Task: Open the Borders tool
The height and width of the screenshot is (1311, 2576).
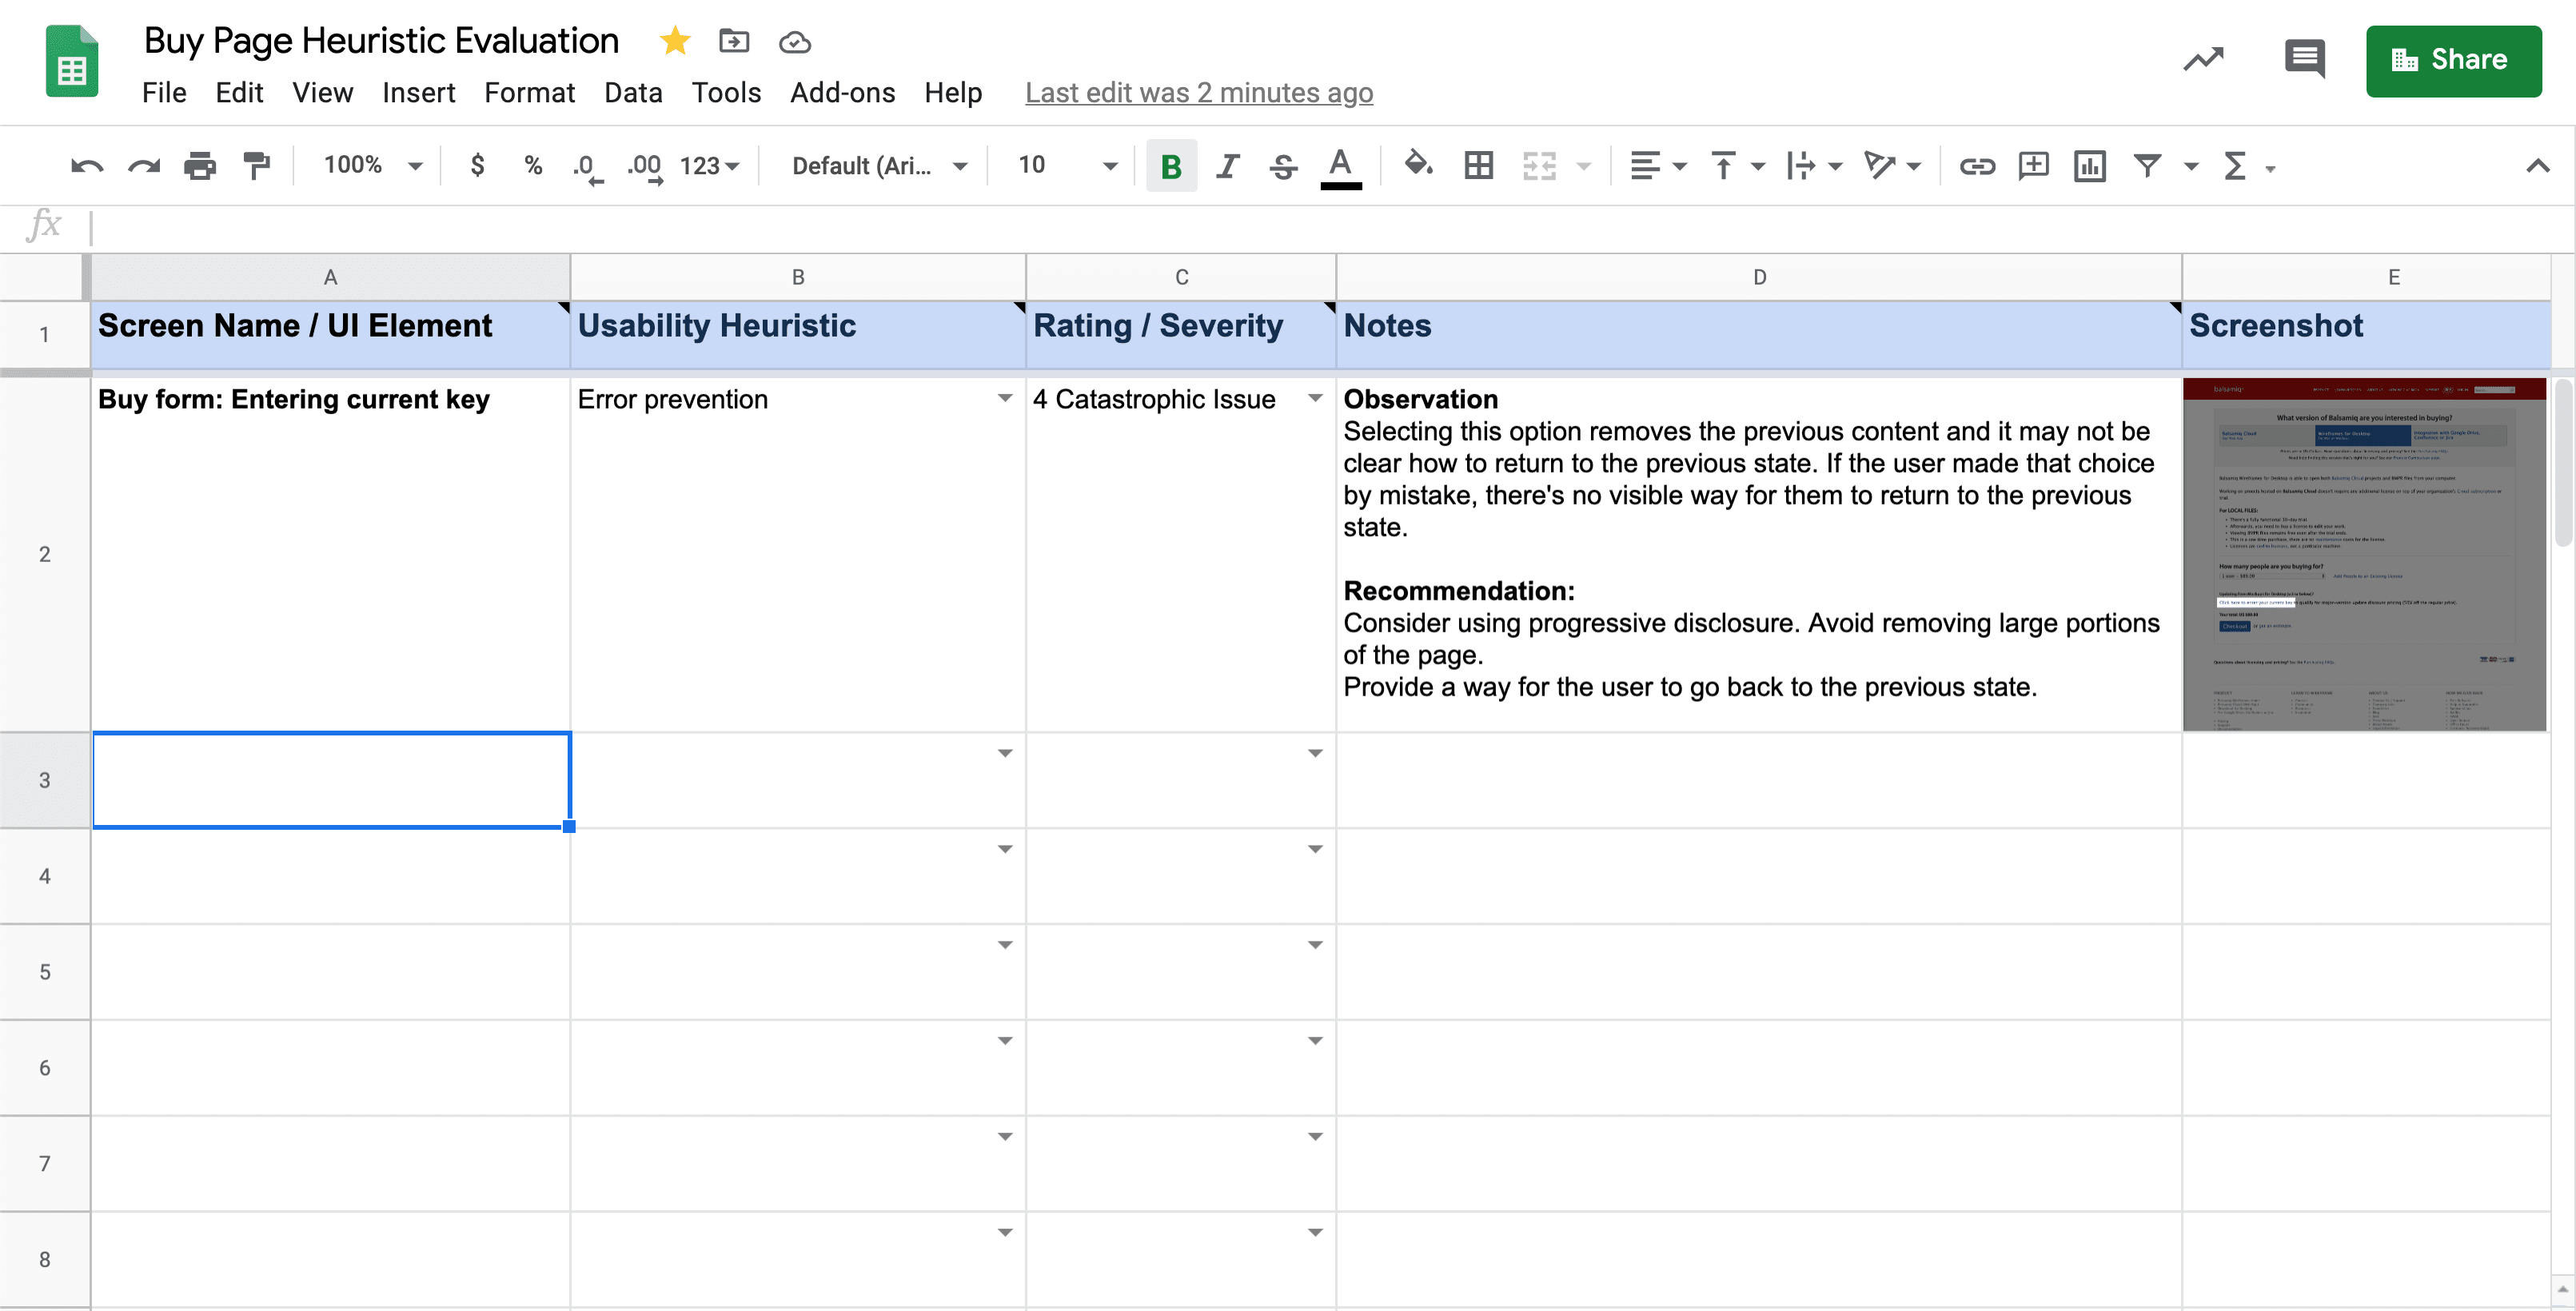Action: pyautogui.click(x=1478, y=166)
